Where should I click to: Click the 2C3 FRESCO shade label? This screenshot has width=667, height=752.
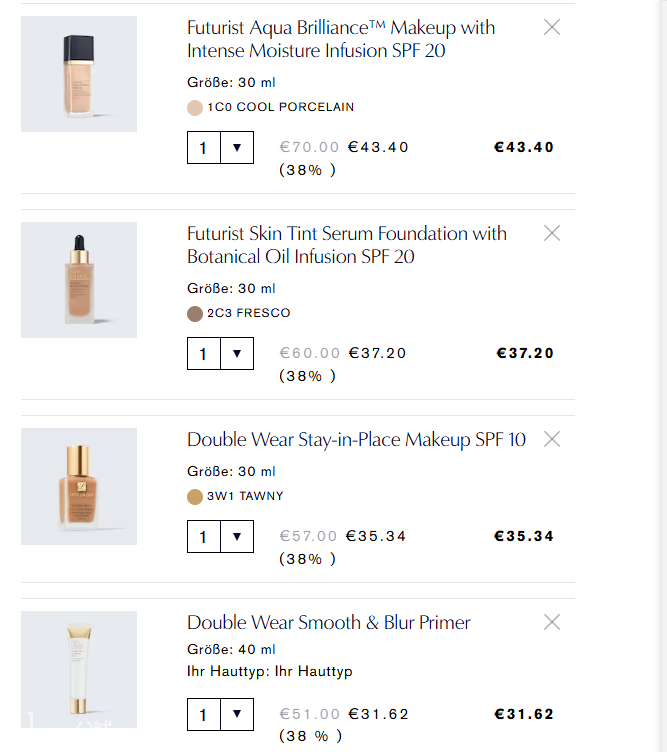click(x=248, y=313)
